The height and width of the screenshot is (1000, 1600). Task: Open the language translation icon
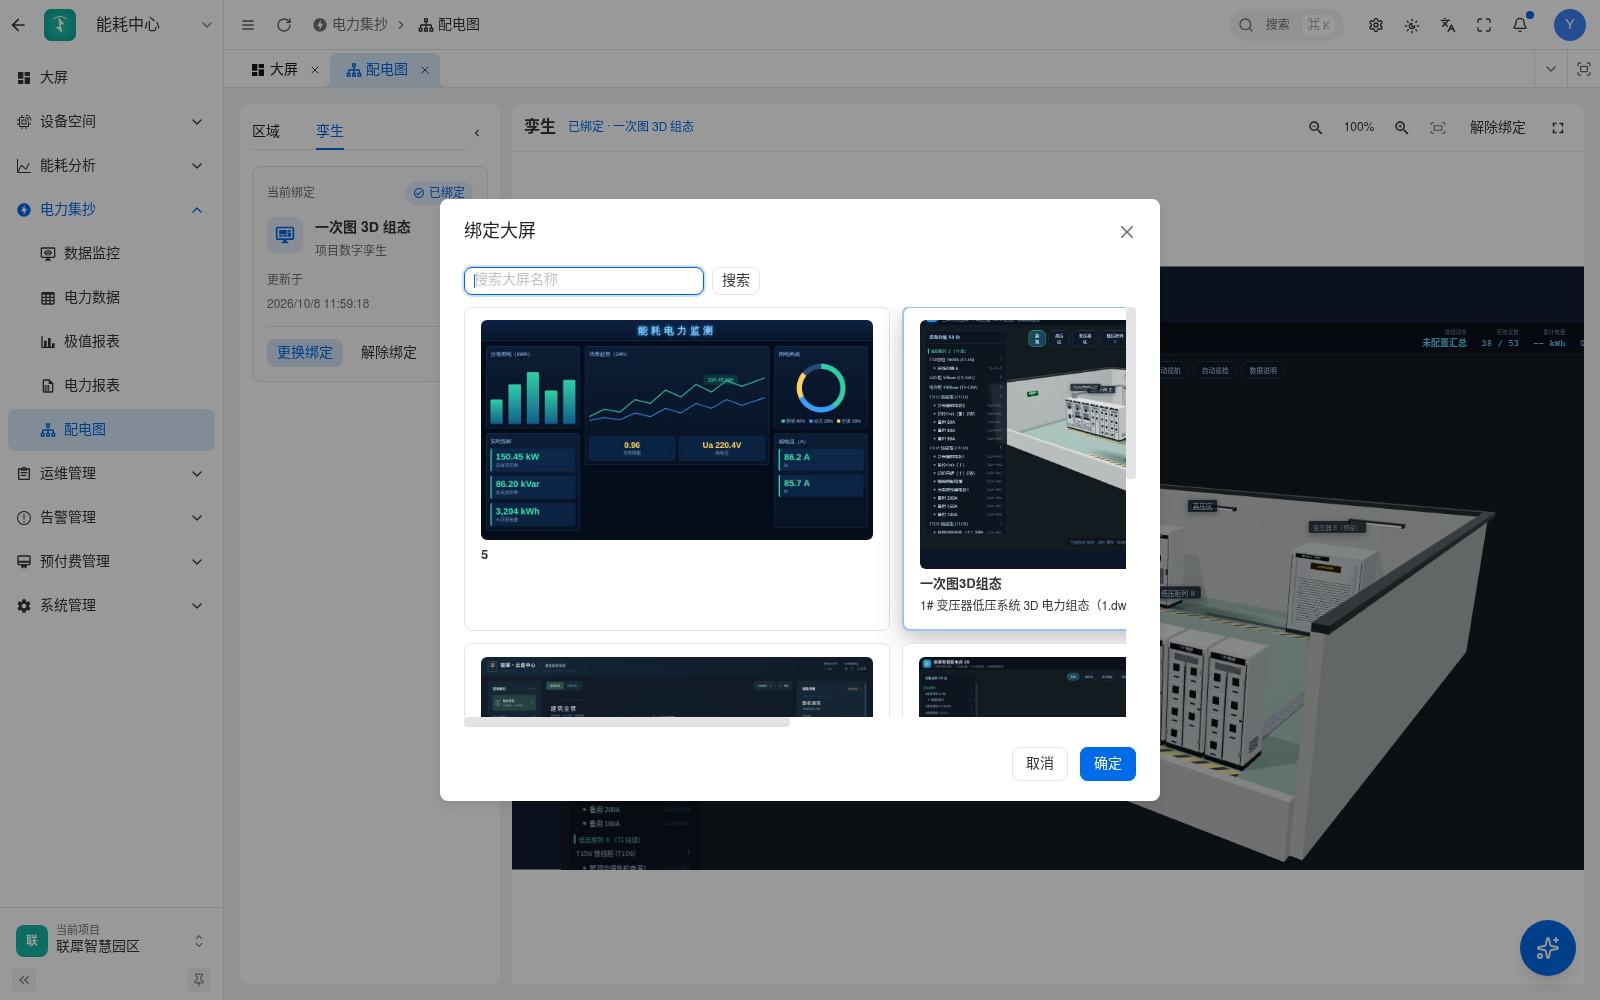(1448, 25)
